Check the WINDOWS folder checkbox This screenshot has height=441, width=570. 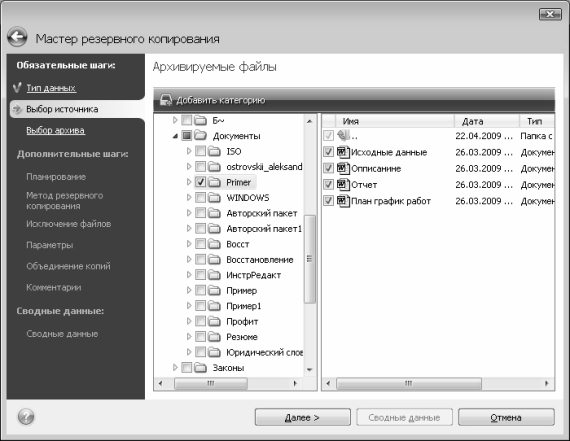tap(200, 197)
